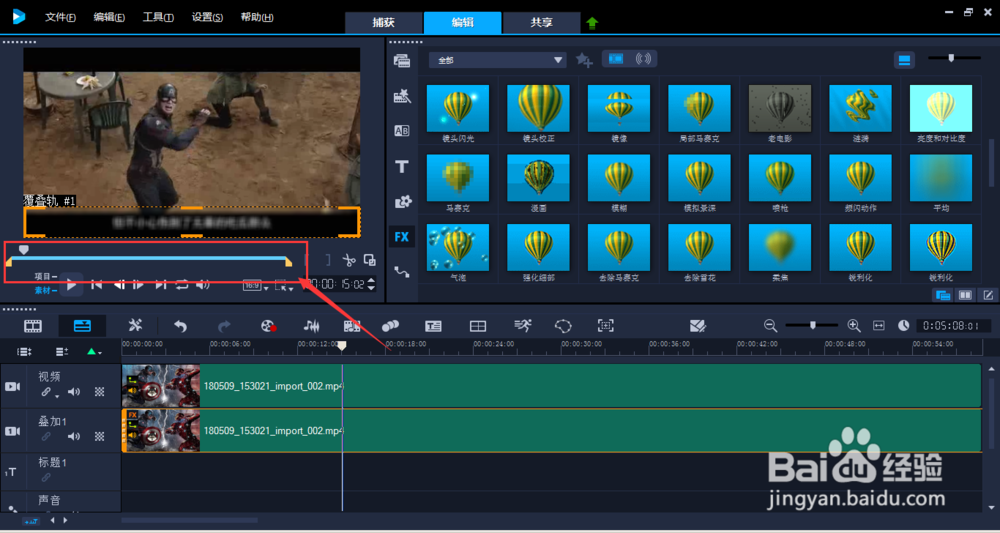Screen dimensions: 1000x533
Task: Switch to Storyboard view
Action: point(33,326)
